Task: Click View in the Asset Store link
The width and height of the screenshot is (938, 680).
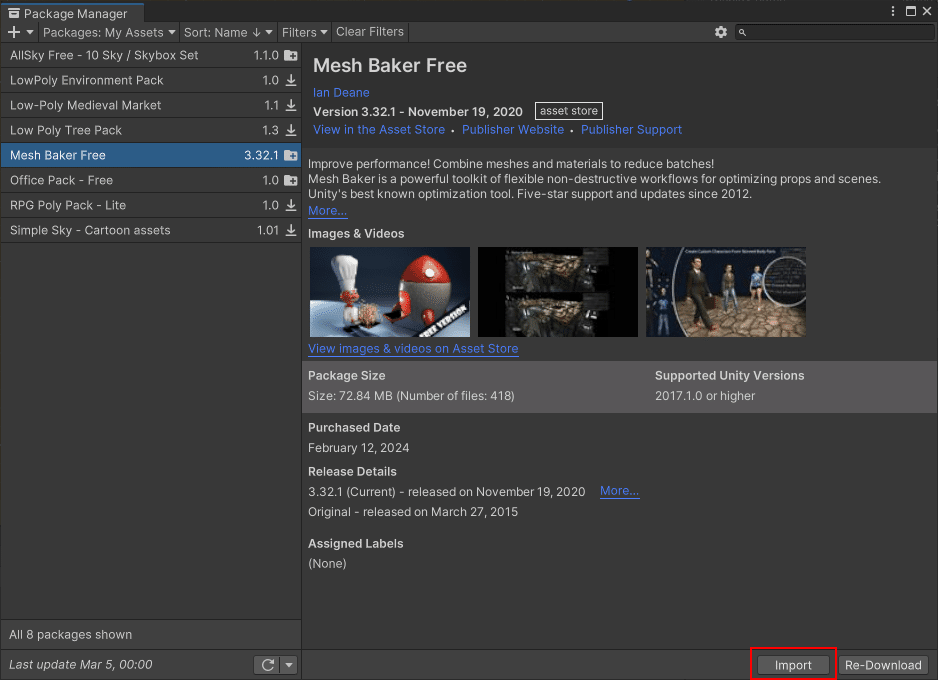Action: coord(379,130)
